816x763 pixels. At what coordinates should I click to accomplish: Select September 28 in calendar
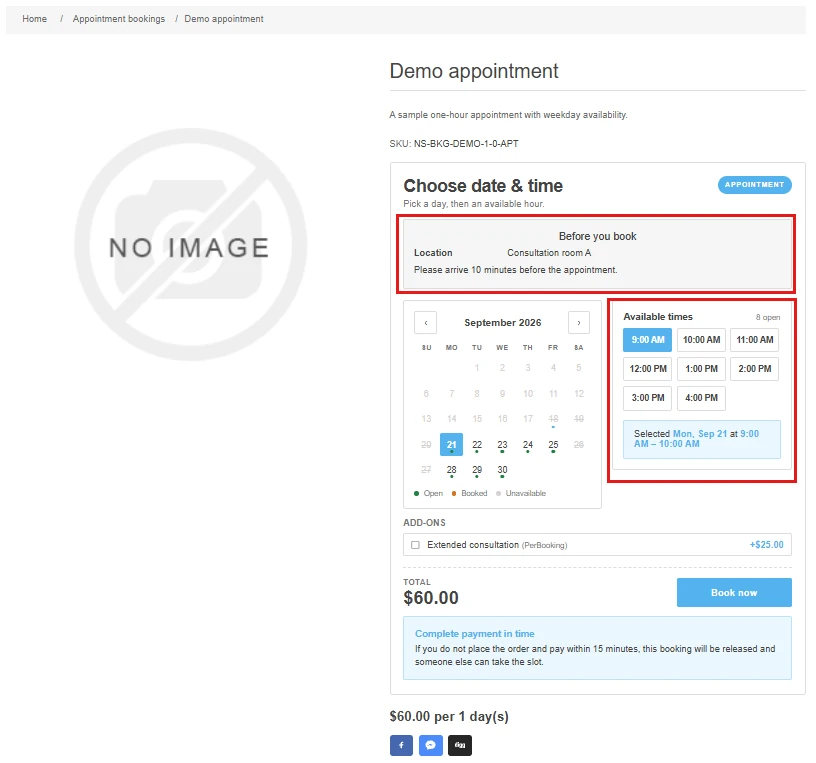[x=451, y=470]
